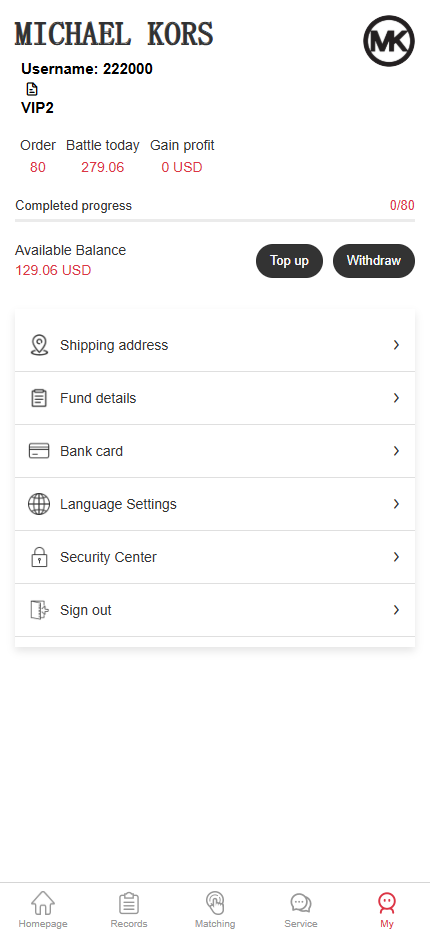Click the Language Settings globe icon
The height and width of the screenshot is (932, 430).
coord(39,504)
